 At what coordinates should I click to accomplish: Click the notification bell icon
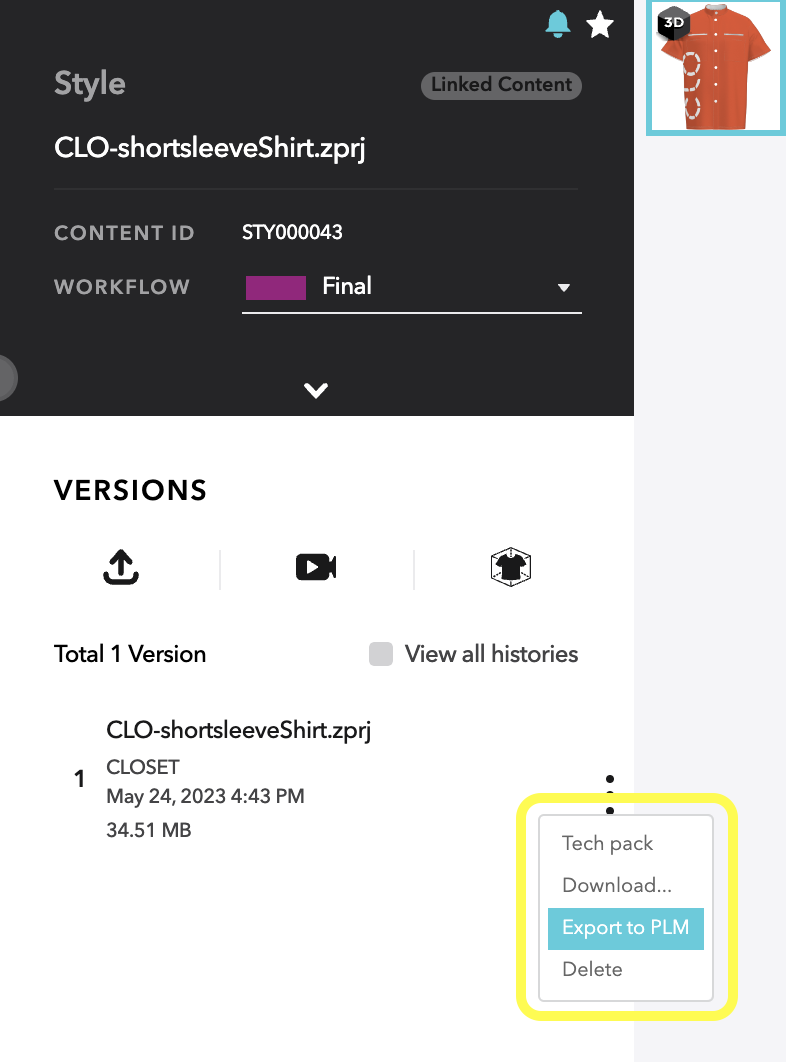[x=558, y=24]
